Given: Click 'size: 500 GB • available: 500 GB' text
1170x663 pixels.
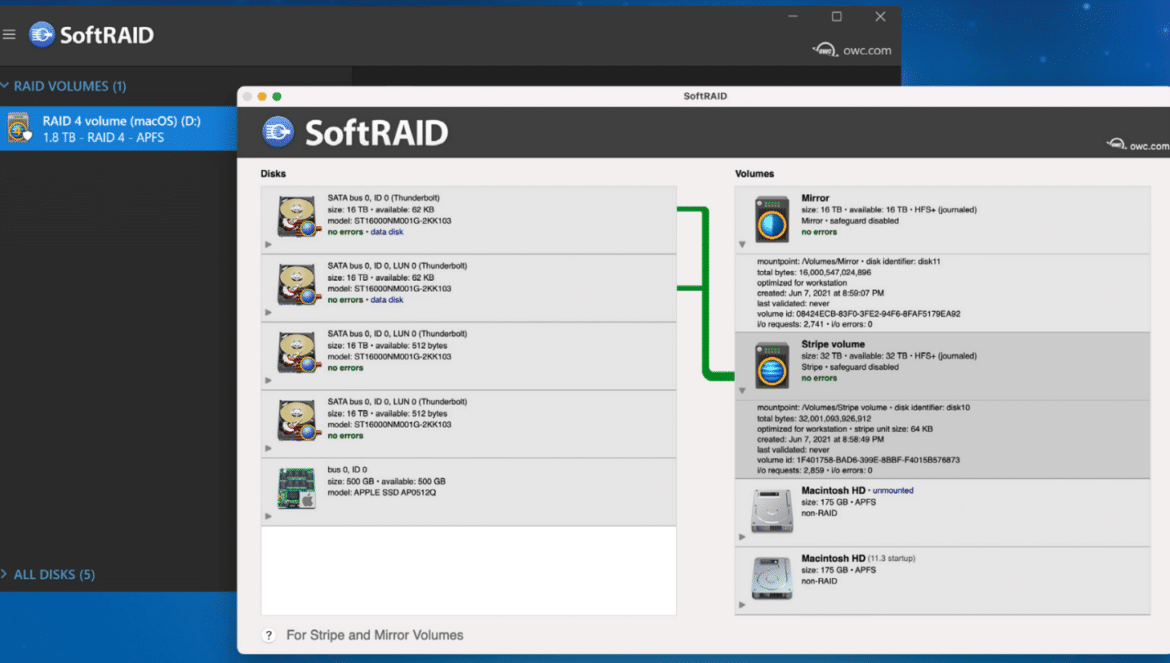Looking at the screenshot, I should pyautogui.click(x=387, y=482).
